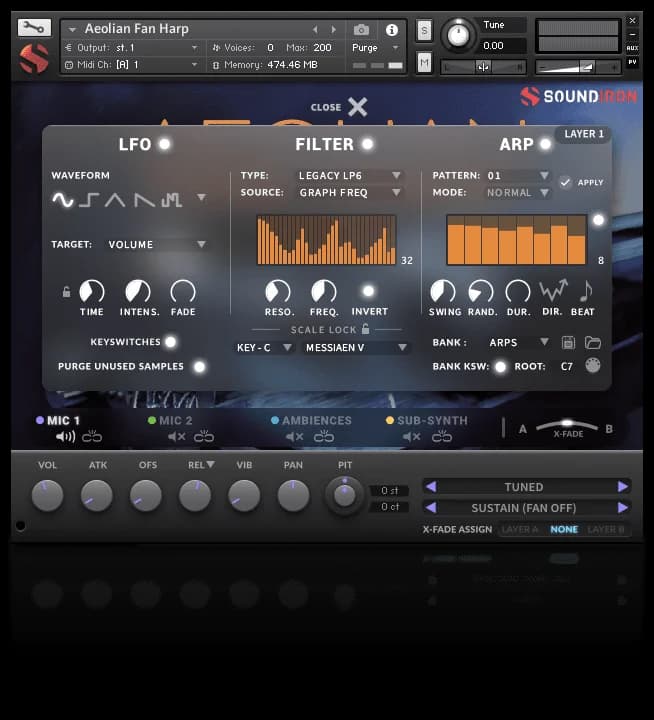
Task: Select the sine wave LFO waveform
Action: (63, 200)
